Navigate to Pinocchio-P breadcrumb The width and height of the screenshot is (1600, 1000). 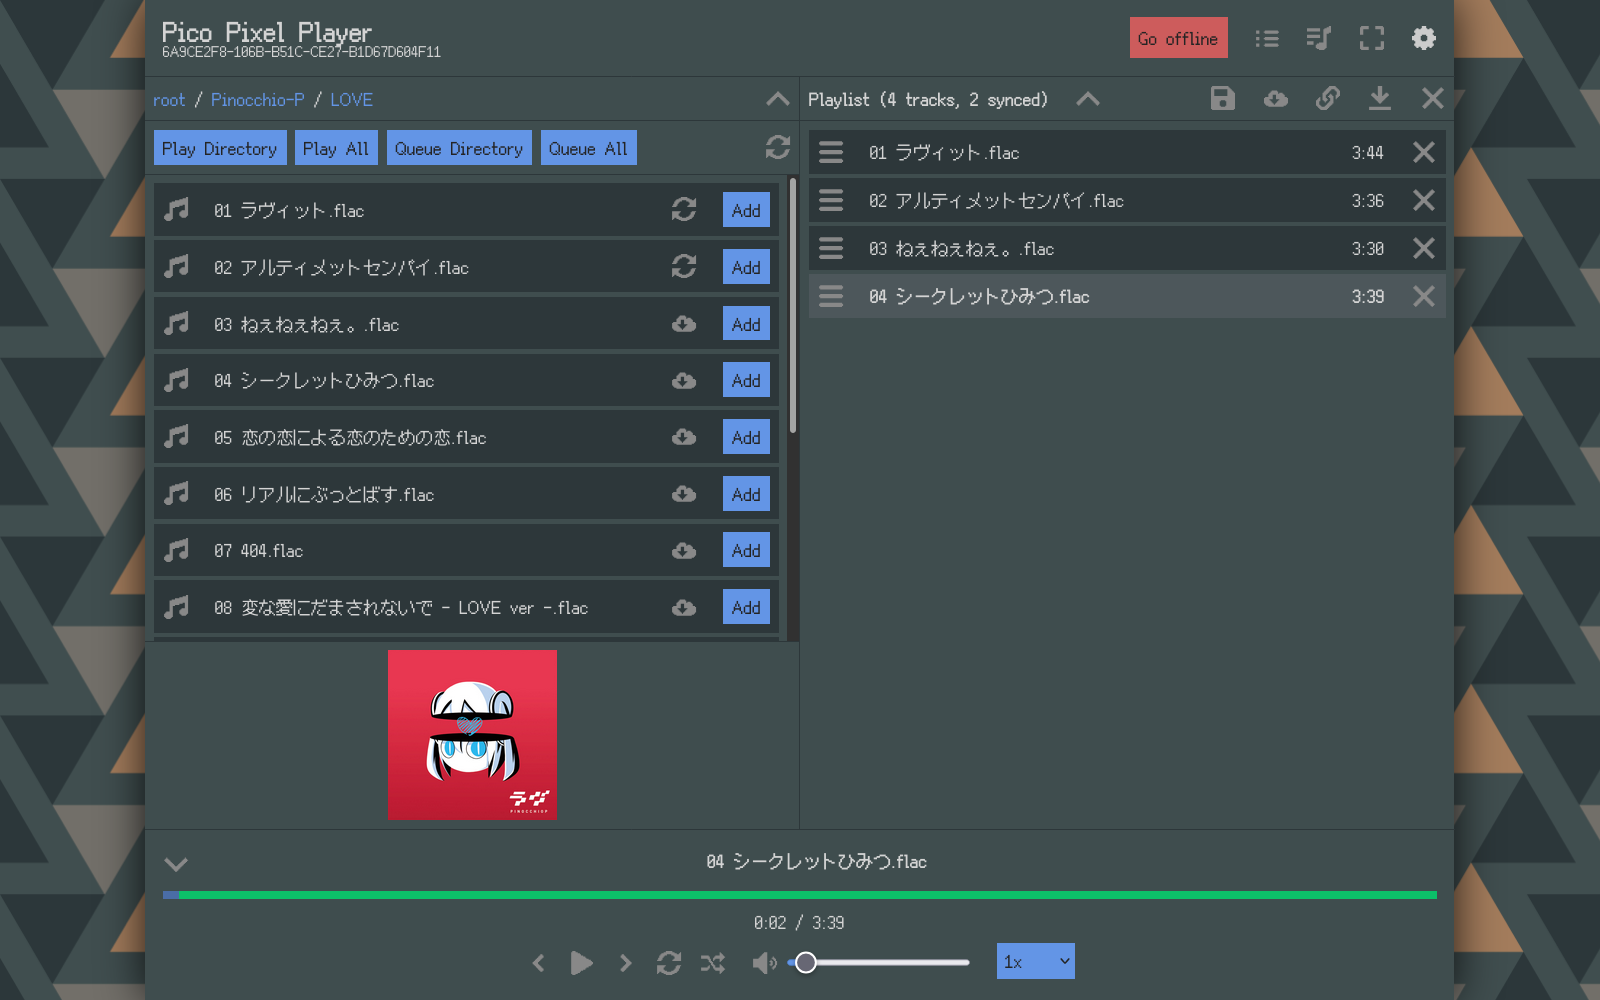(257, 100)
